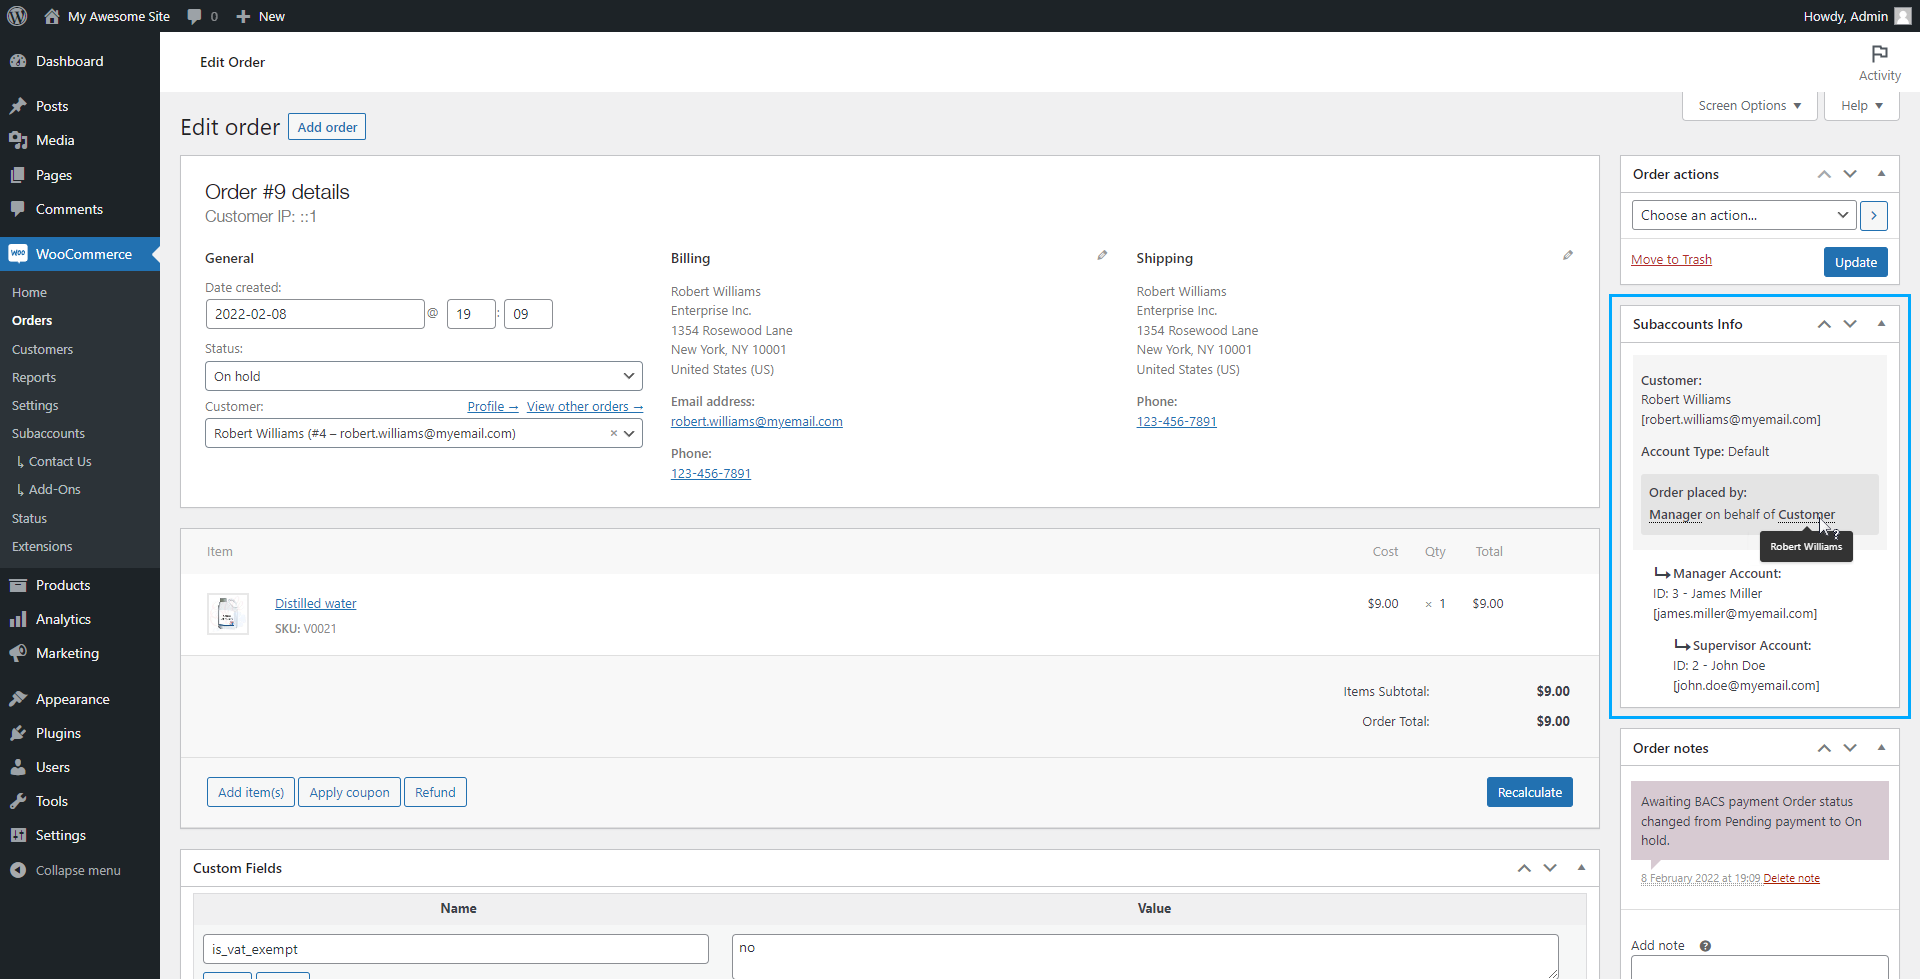Screen dimensions: 1920x979
Task: Open the comments bubble in admin bar
Action: (194, 16)
